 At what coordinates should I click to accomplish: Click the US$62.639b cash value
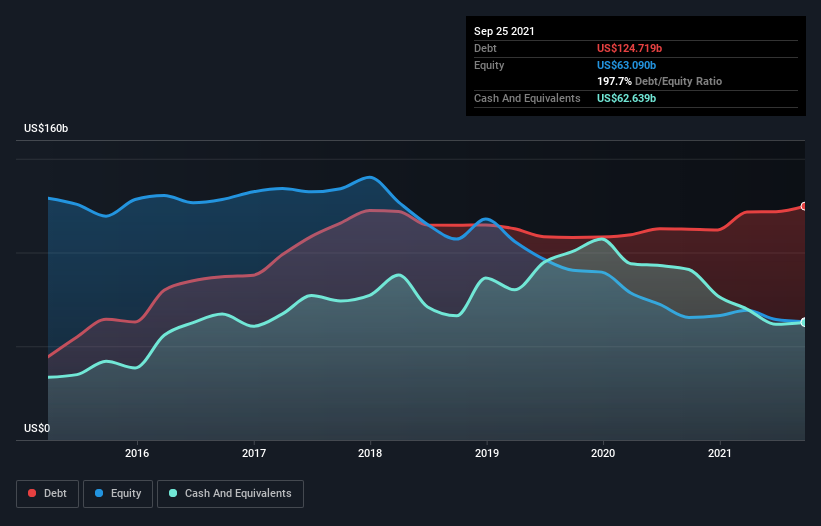click(626, 98)
